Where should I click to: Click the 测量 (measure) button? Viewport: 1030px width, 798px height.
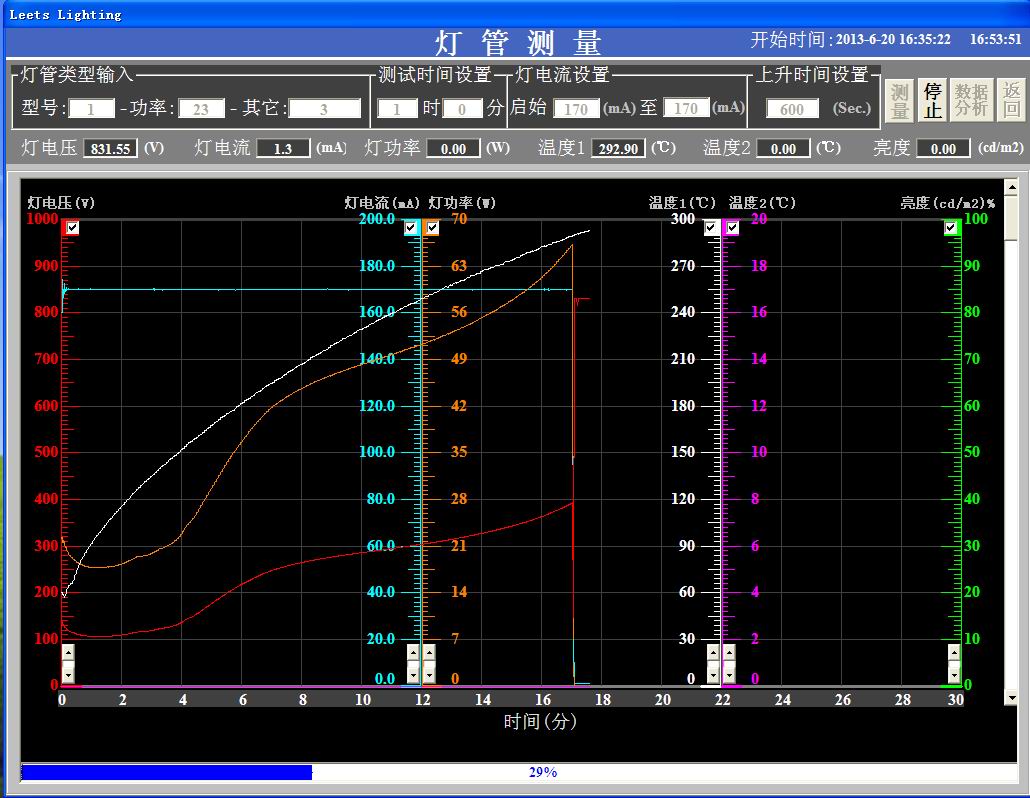click(900, 100)
